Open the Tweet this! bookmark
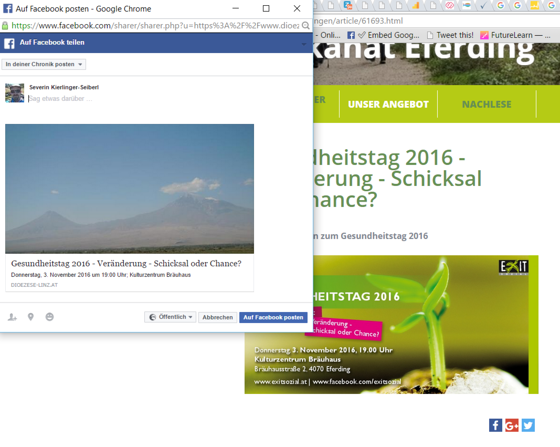560x447 pixels. pos(450,35)
